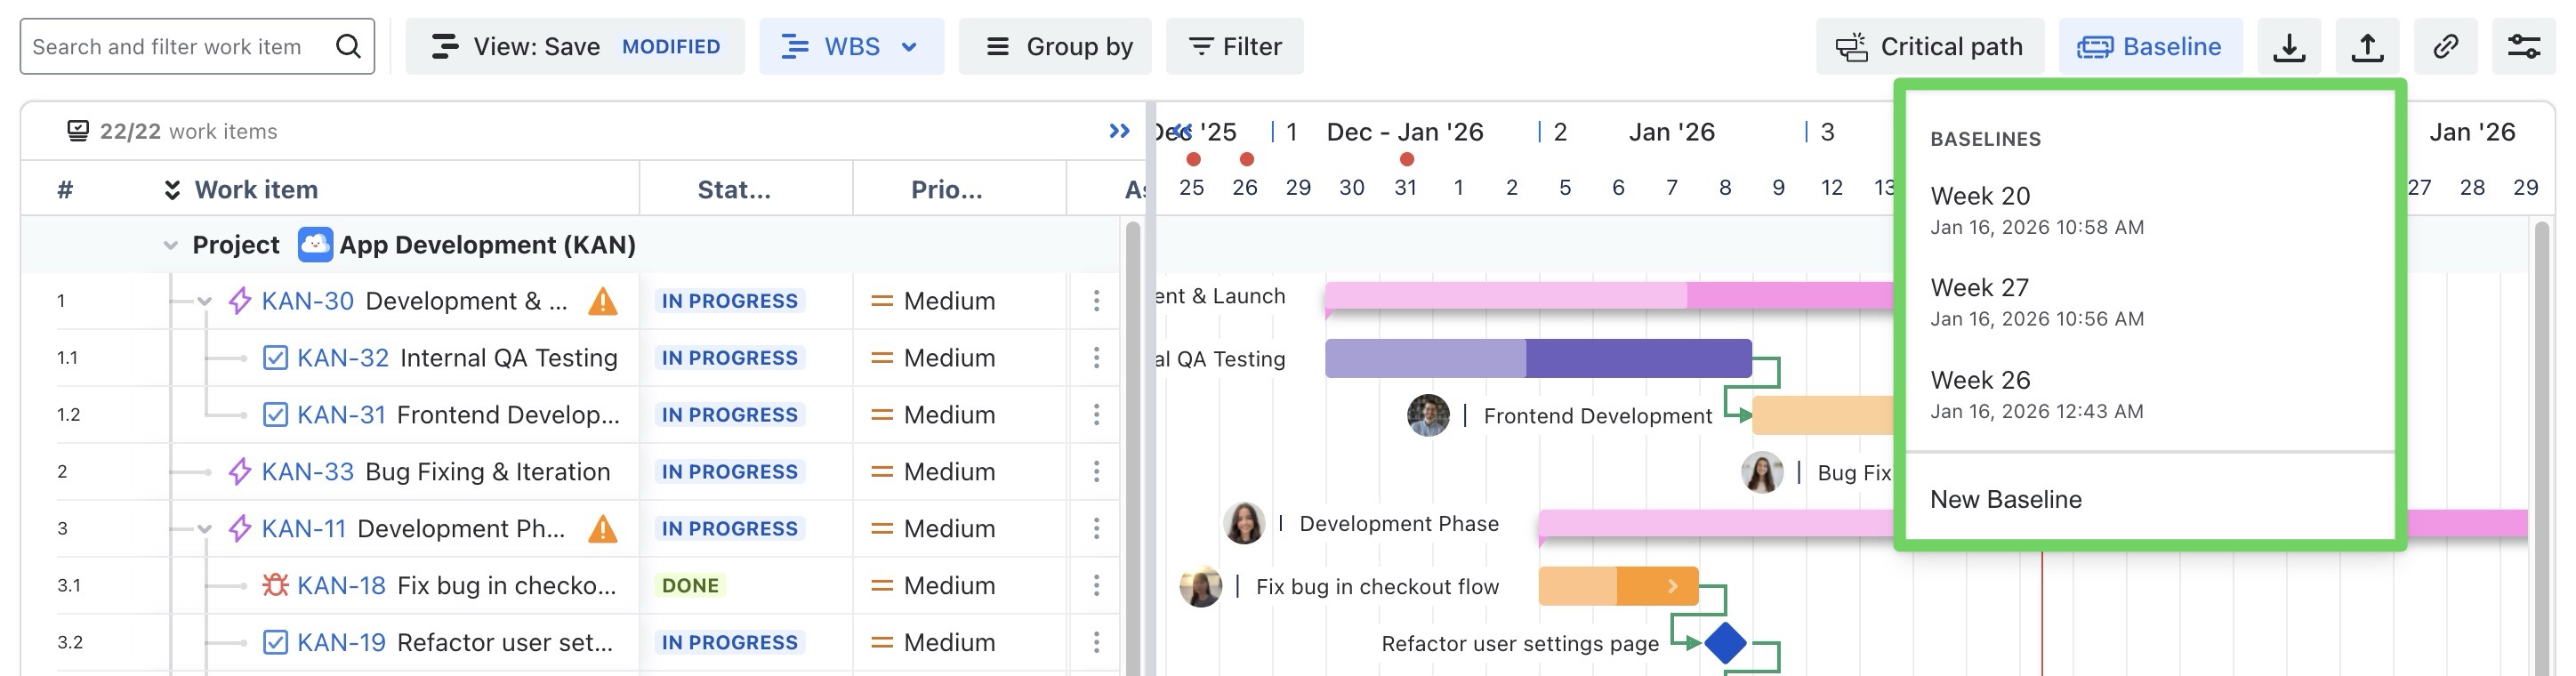Open the WBS dropdown

(x=851, y=47)
